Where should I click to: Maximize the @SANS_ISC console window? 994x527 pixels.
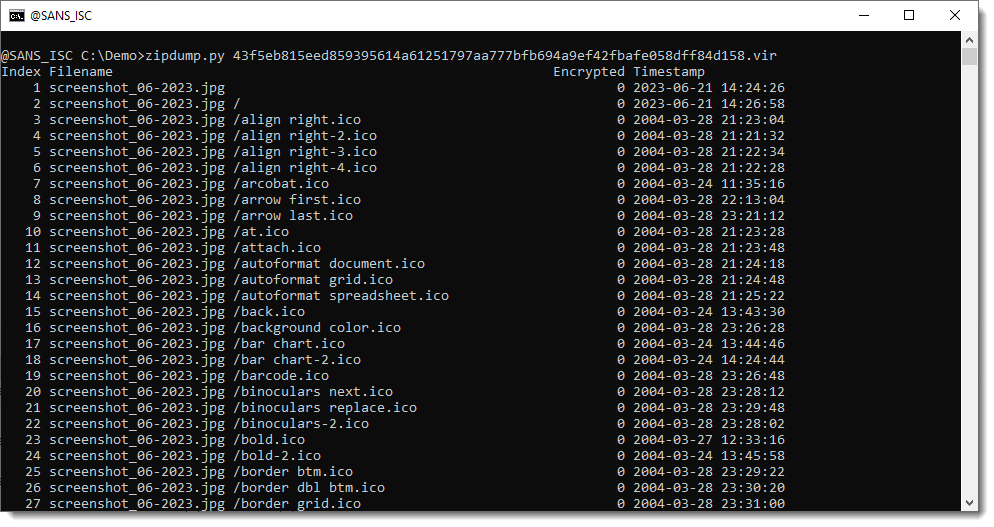tap(909, 15)
